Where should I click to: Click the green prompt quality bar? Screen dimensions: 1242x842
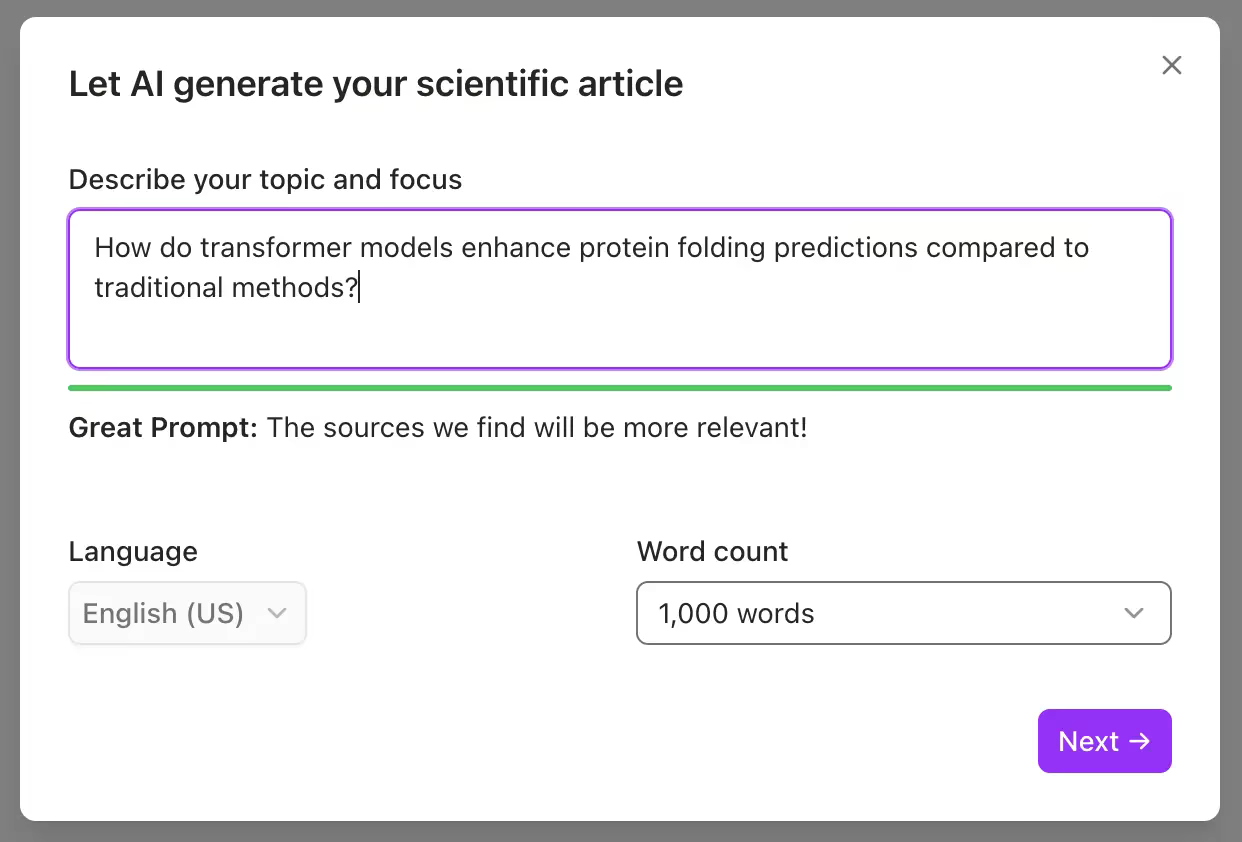tap(620, 386)
